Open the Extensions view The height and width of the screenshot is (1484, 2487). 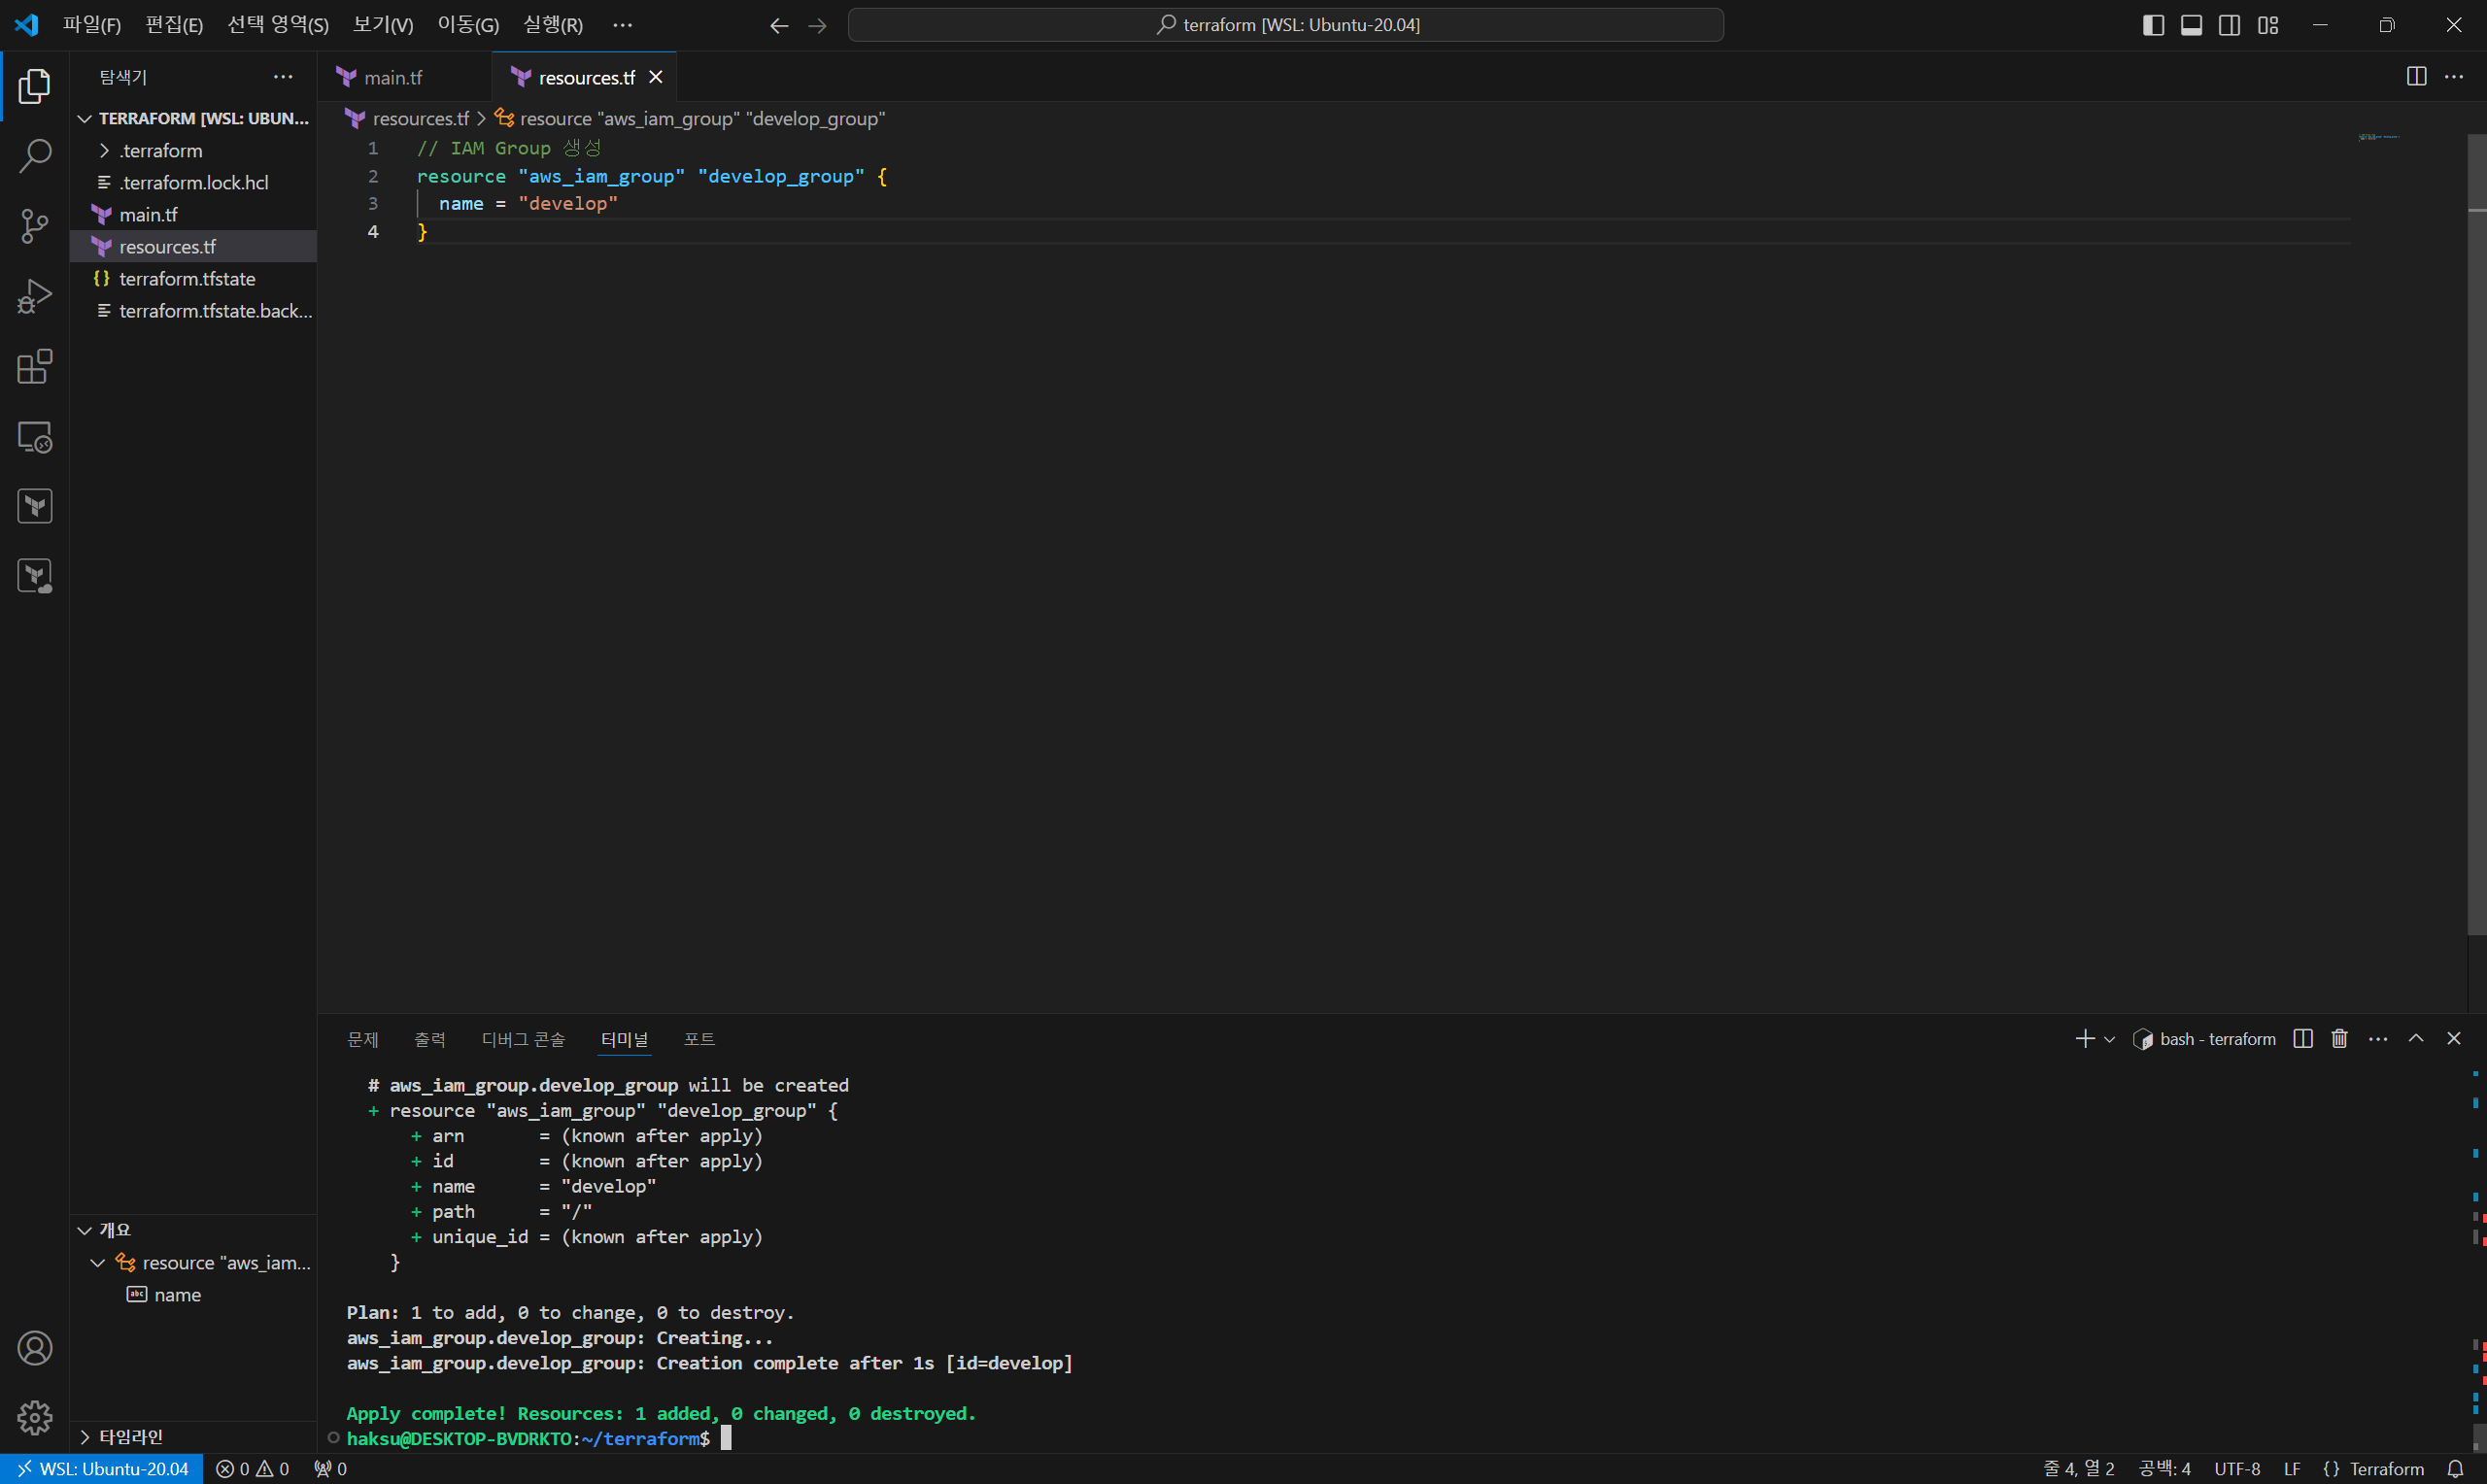35,367
